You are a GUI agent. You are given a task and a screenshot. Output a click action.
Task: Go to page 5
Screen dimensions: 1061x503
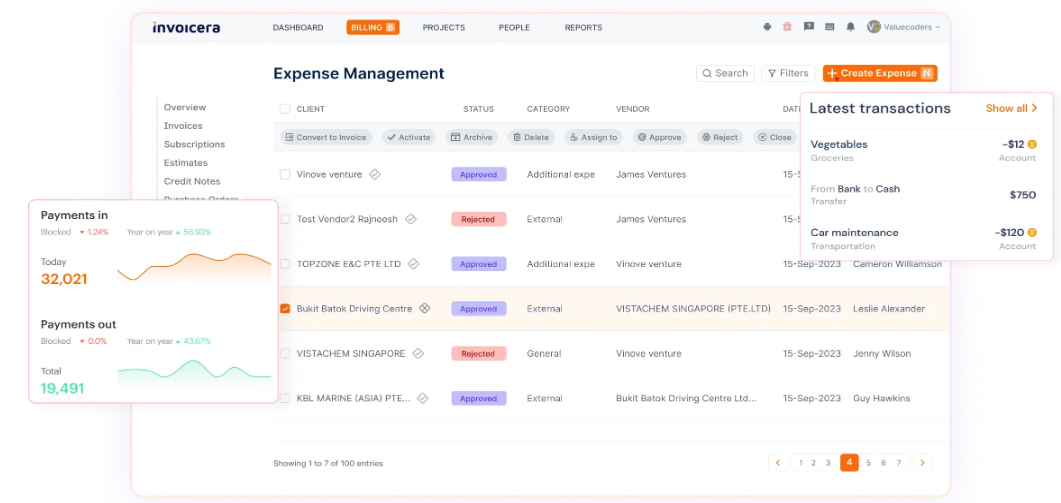pyautogui.click(x=869, y=463)
